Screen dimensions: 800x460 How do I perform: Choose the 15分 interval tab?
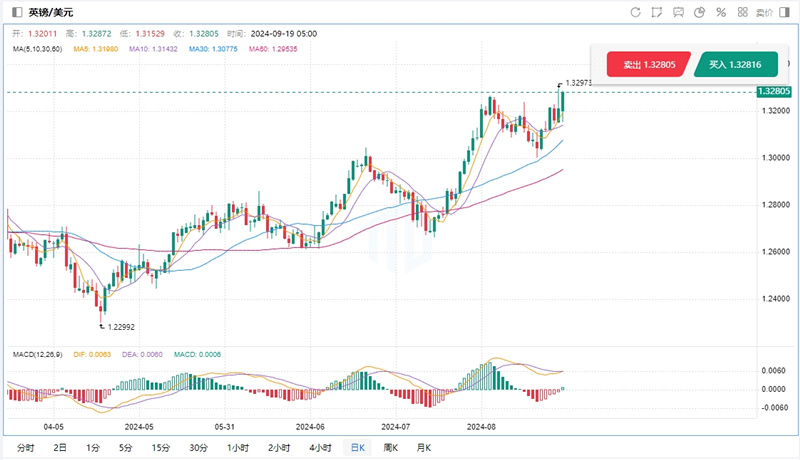[160, 448]
